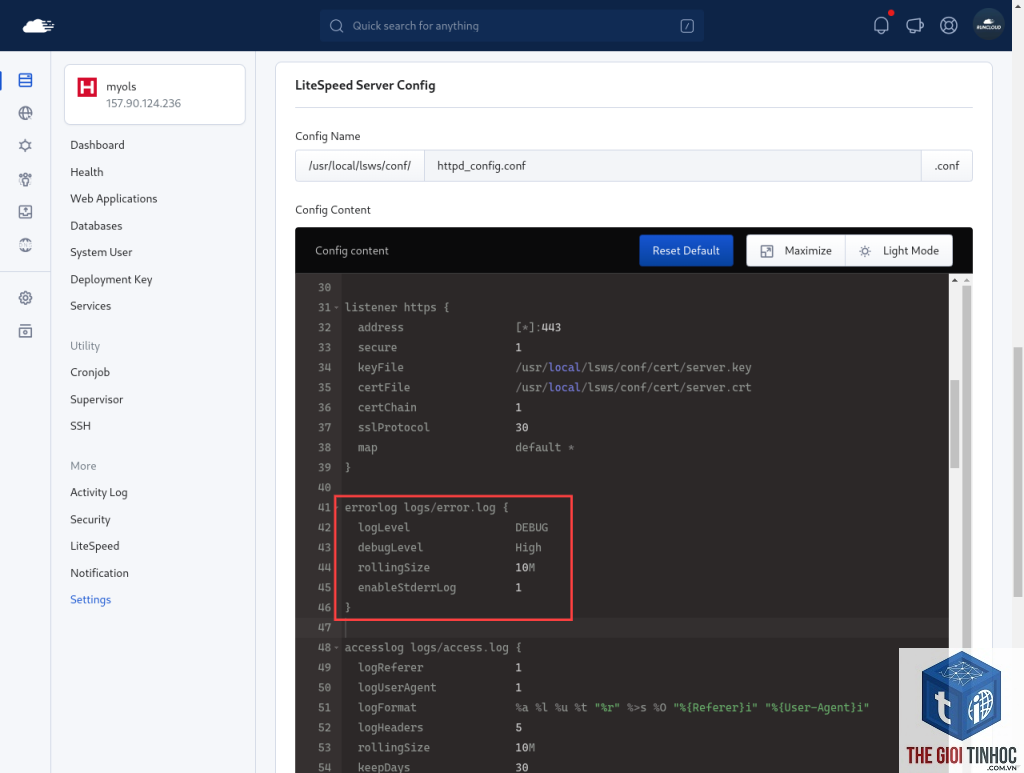Image resolution: width=1024 pixels, height=773 pixels.
Task: Click the sun icon for Light Mode
Action: point(865,251)
